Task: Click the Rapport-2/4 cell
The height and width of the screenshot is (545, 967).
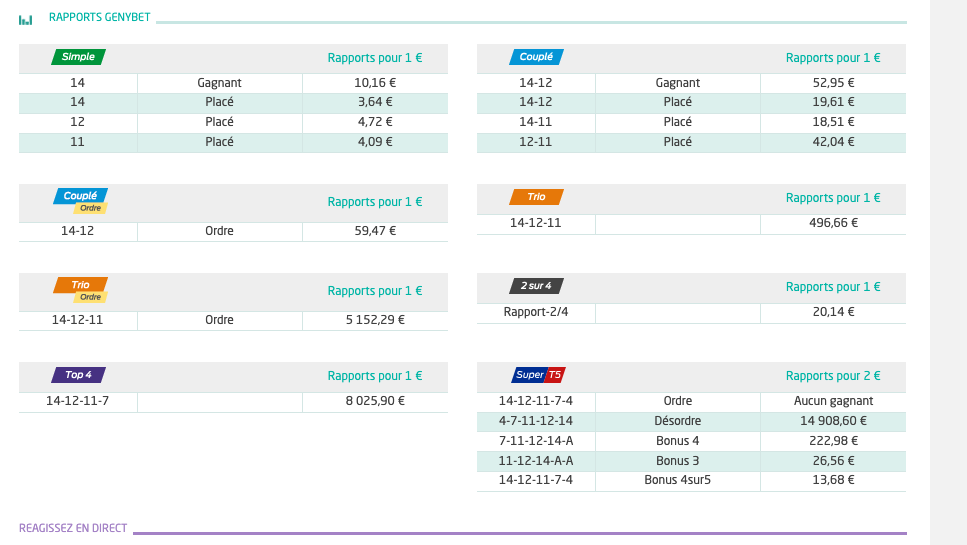Action: (536, 311)
